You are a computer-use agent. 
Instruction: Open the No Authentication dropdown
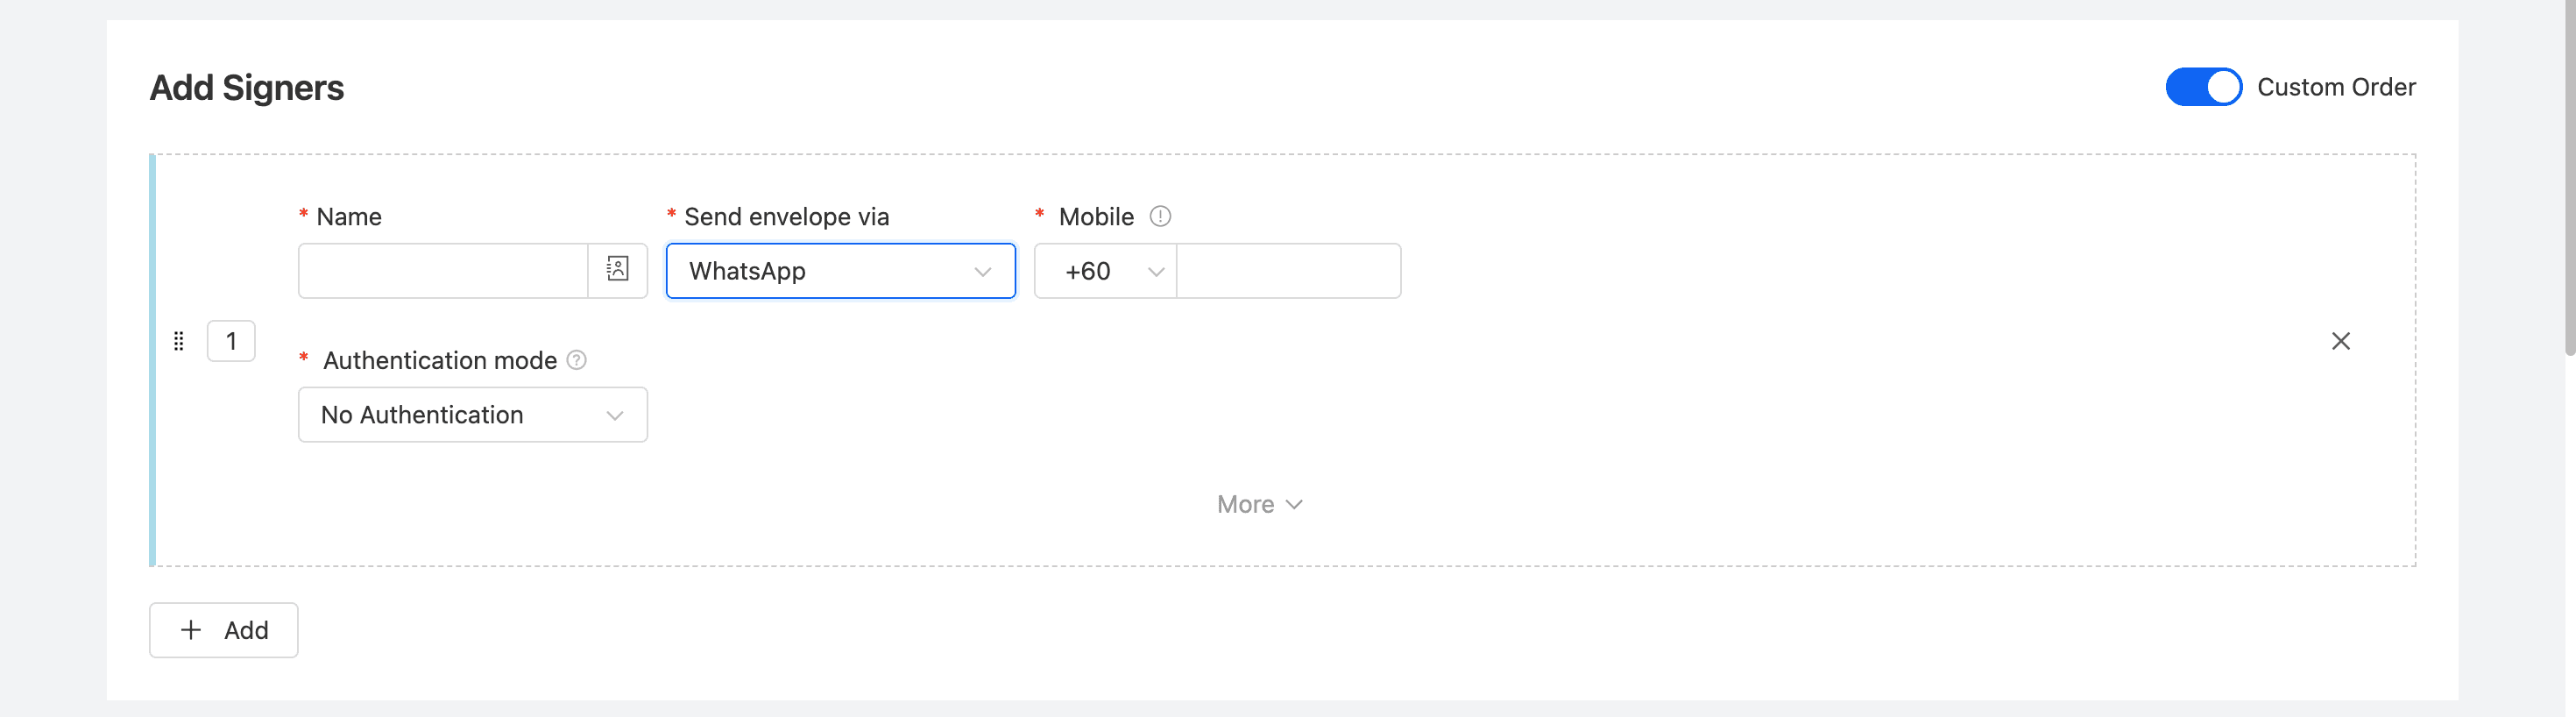click(472, 415)
